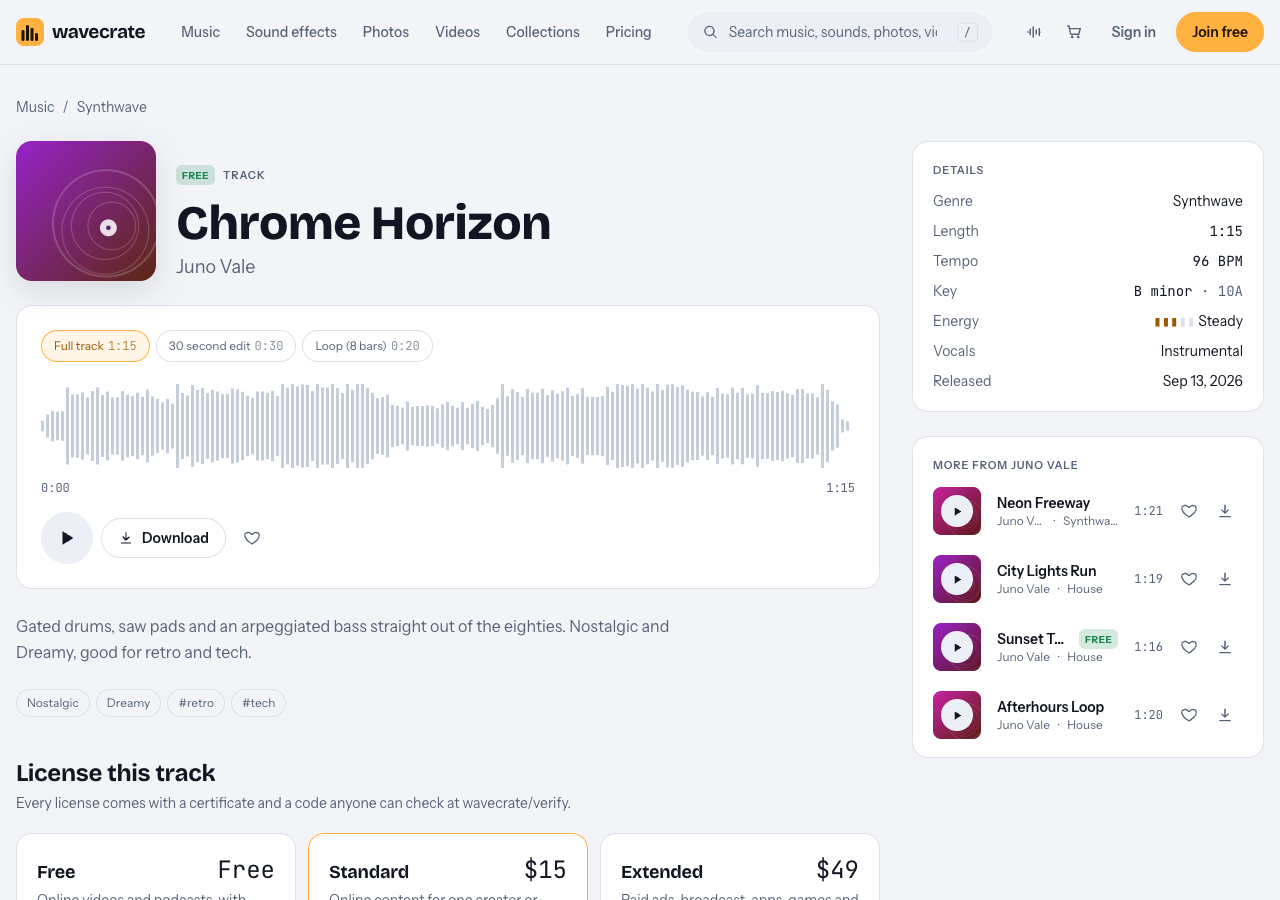Screen dimensions: 1280x900
Task: Go to Synthwave breadcrumb
Action: pyautogui.click(x=112, y=107)
